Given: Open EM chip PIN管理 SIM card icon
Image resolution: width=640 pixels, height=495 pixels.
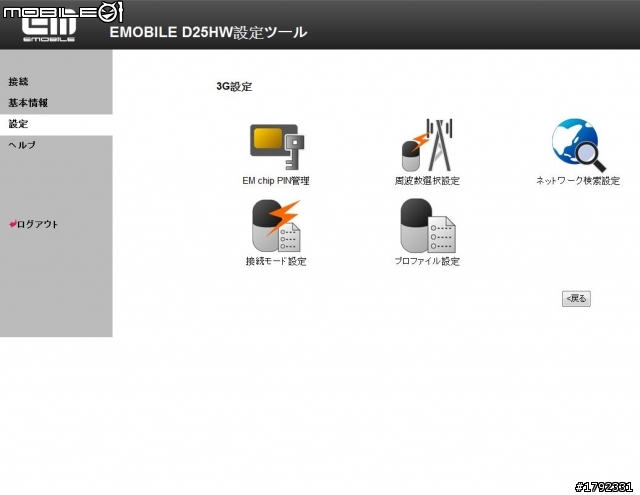Looking at the screenshot, I should pos(277,147).
